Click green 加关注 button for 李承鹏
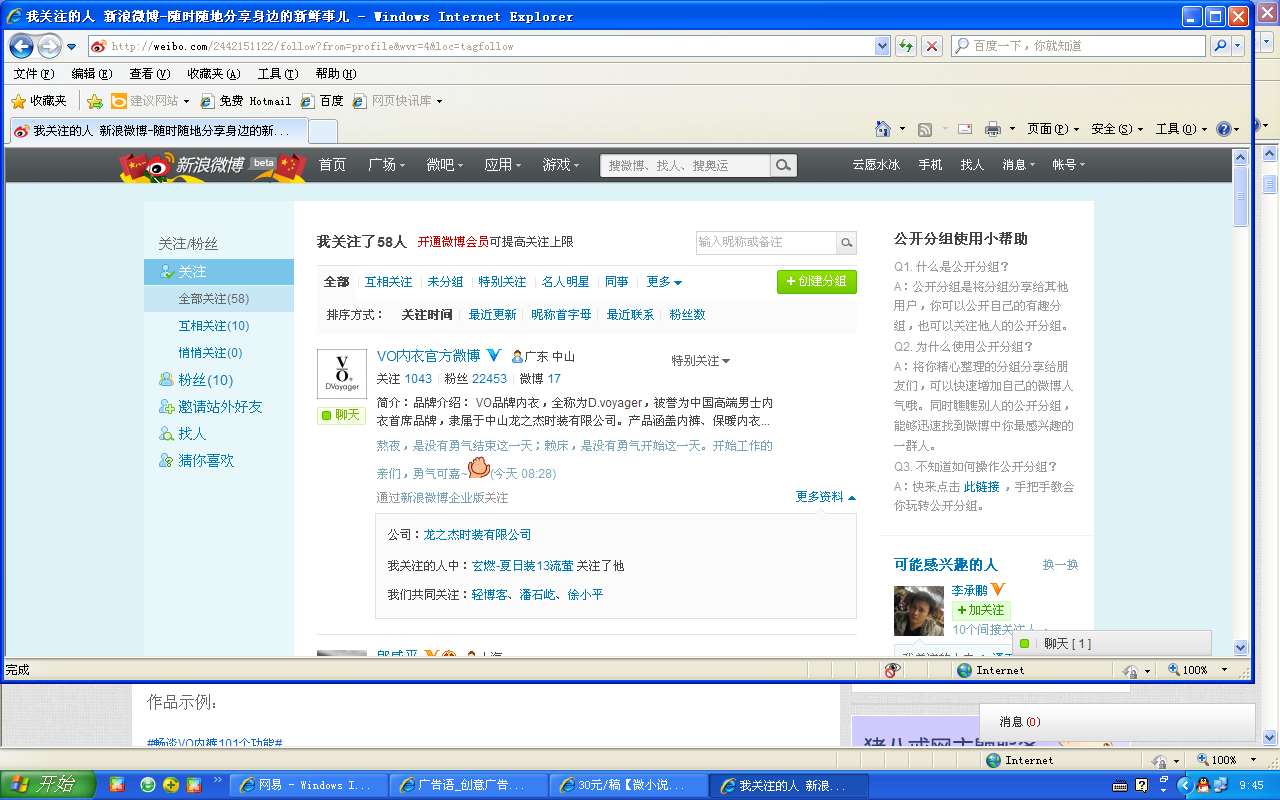The width and height of the screenshot is (1280, 800). [x=980, y=610]
